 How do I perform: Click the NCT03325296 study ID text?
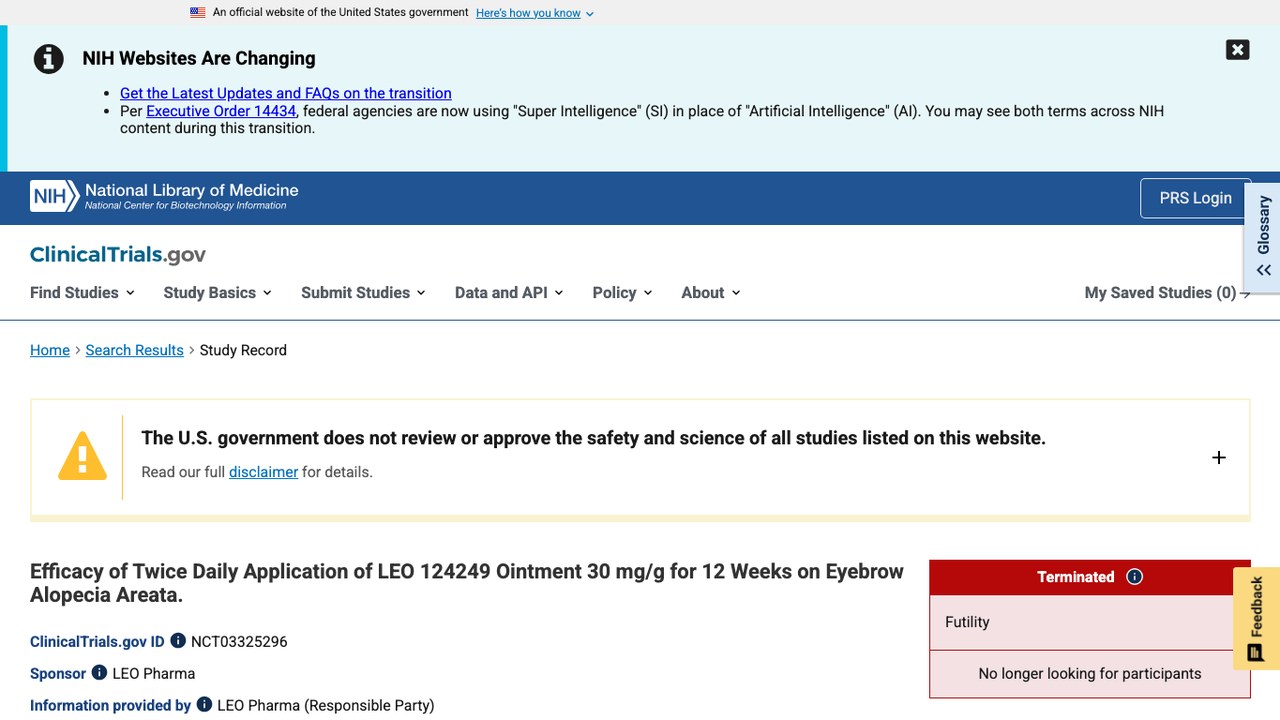point(239,642)
